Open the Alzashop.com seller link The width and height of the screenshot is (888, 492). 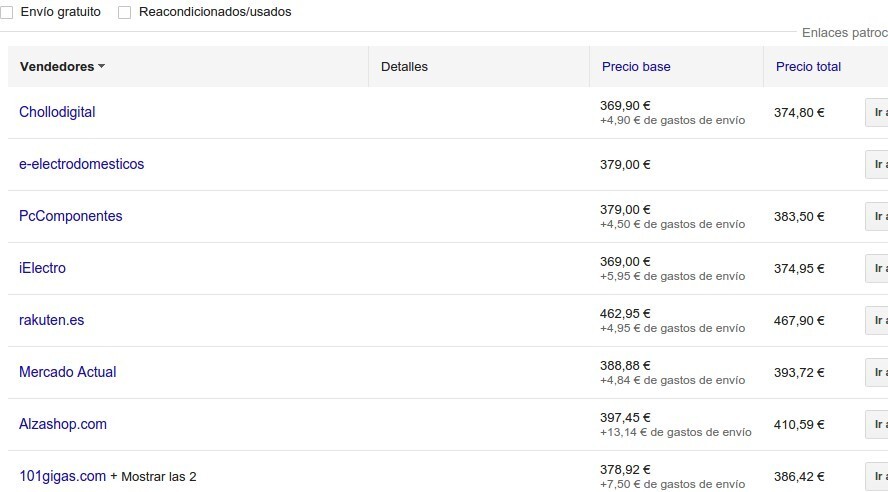[63, 425]
